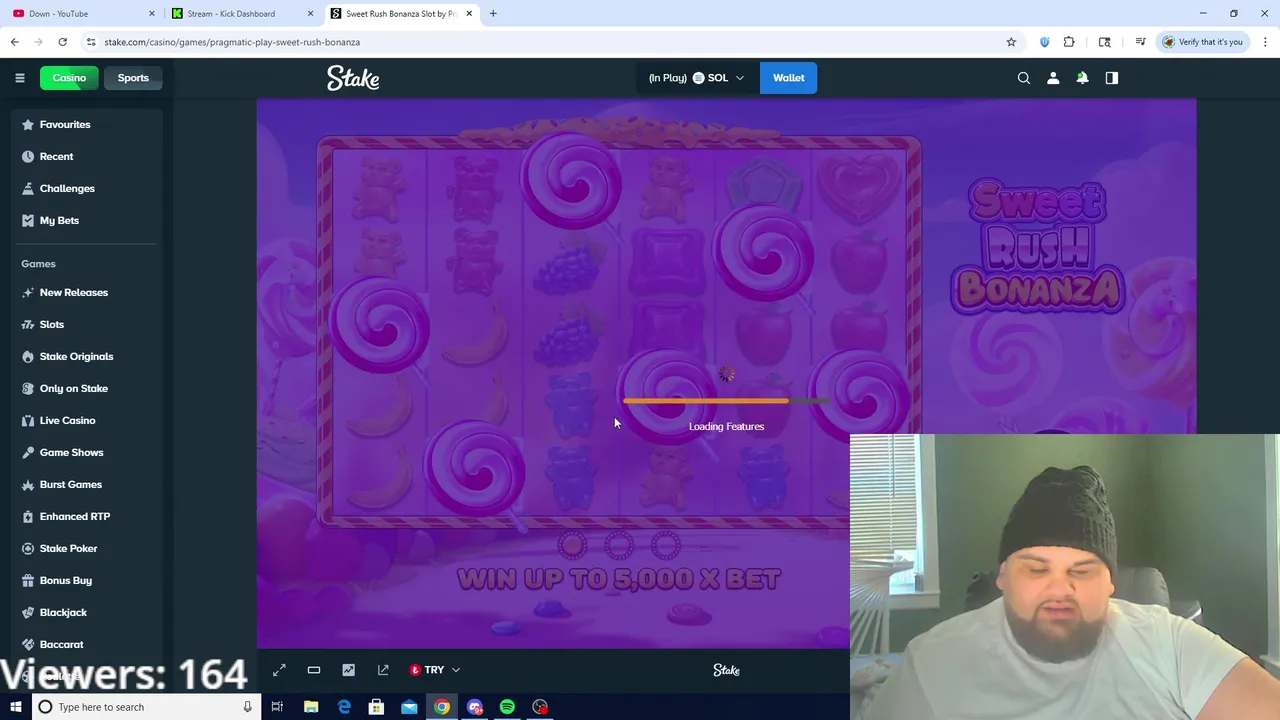
Task: Click the Recent history icon
Action: pyautogui.click(x=28, y=156)
